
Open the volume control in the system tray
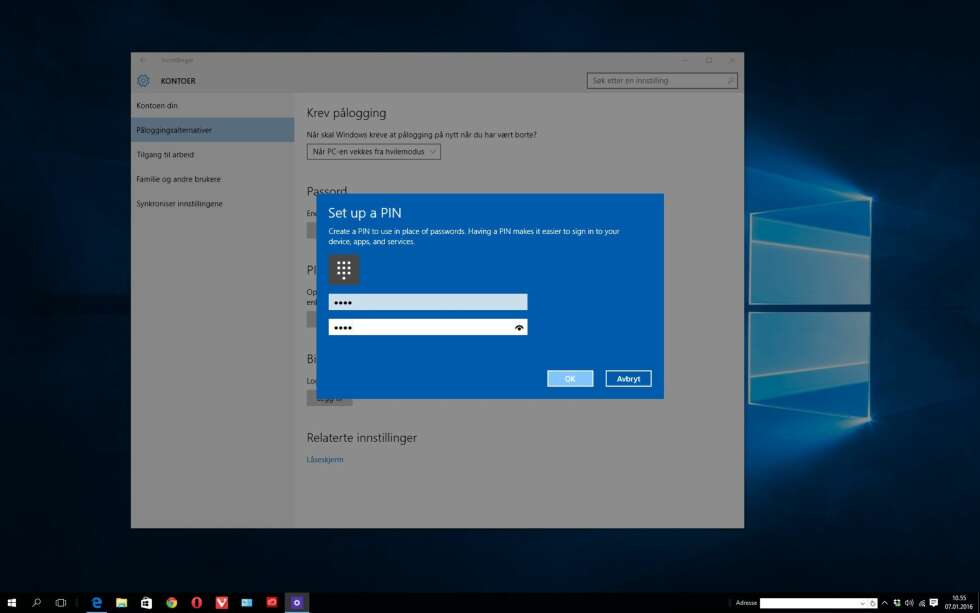tap(909, 603)
